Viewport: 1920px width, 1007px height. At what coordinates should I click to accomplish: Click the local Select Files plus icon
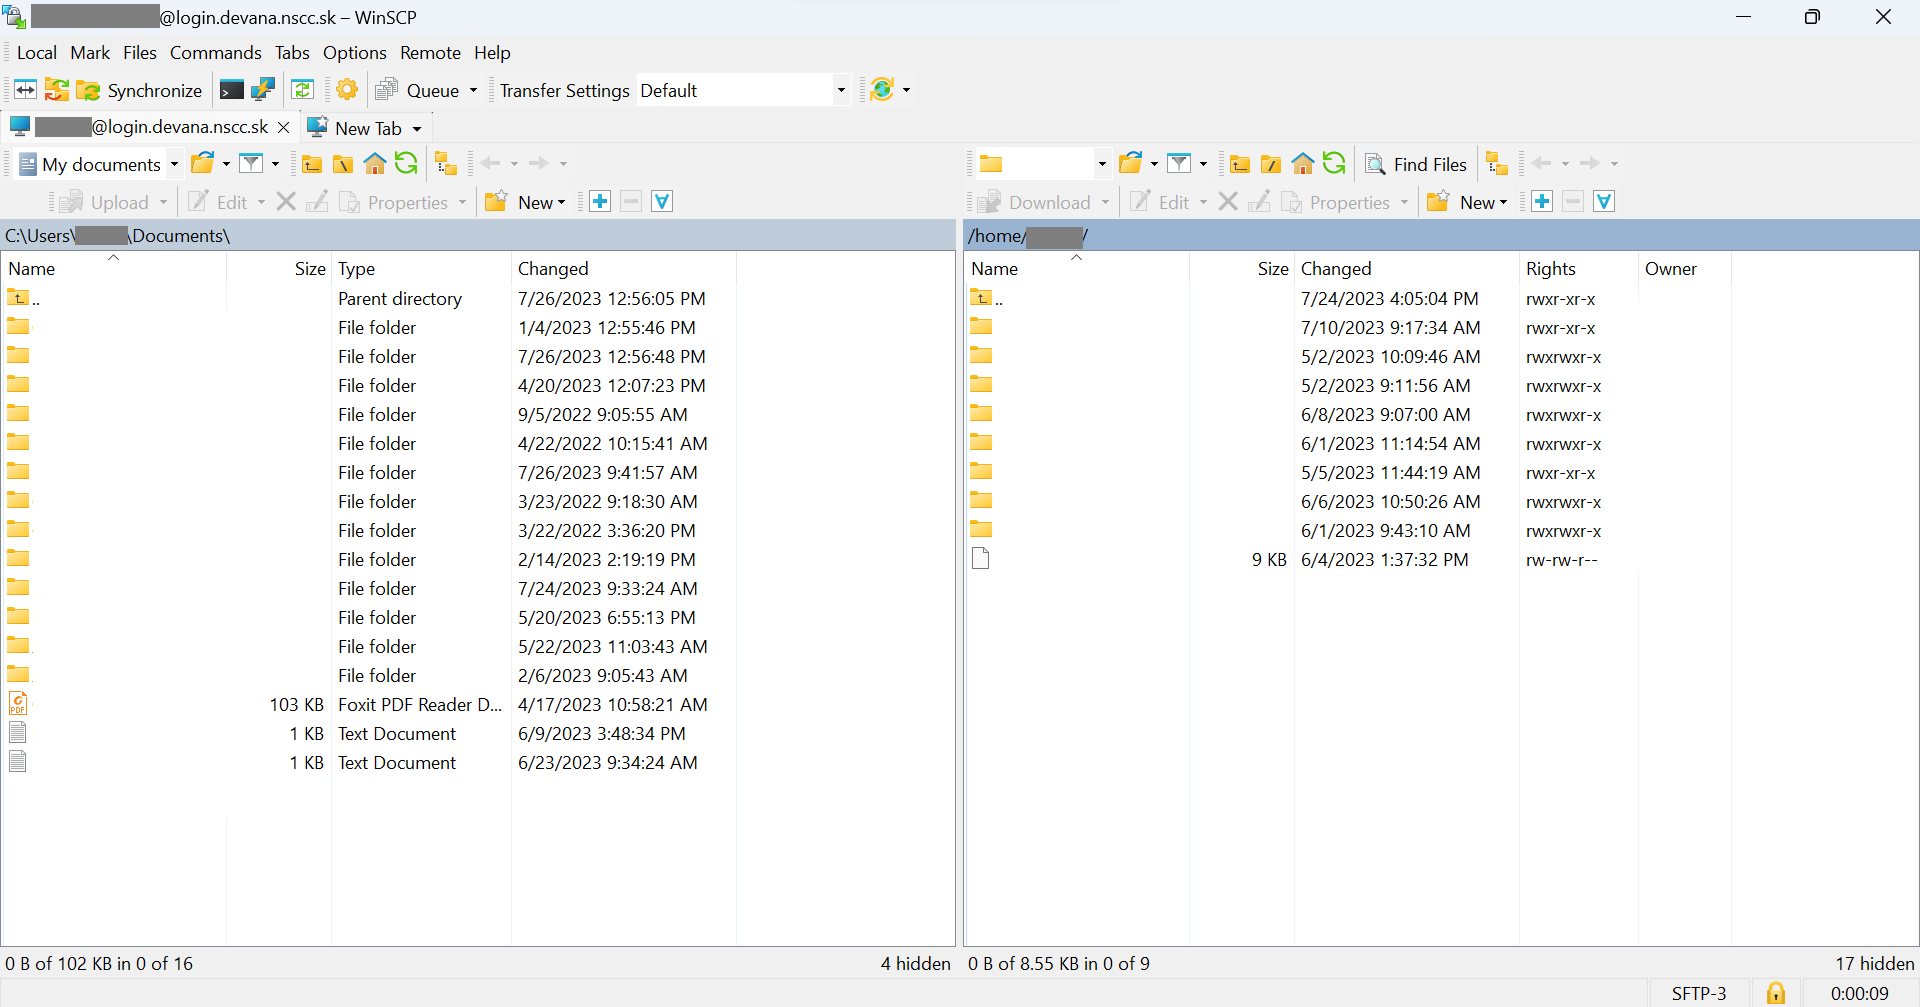click(x=600, y=202)
